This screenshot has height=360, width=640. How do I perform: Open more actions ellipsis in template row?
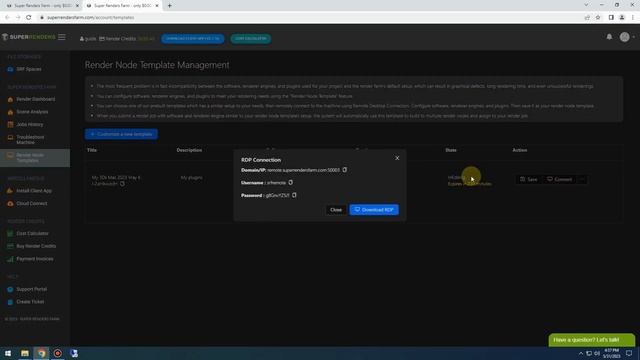pos(582,179)
